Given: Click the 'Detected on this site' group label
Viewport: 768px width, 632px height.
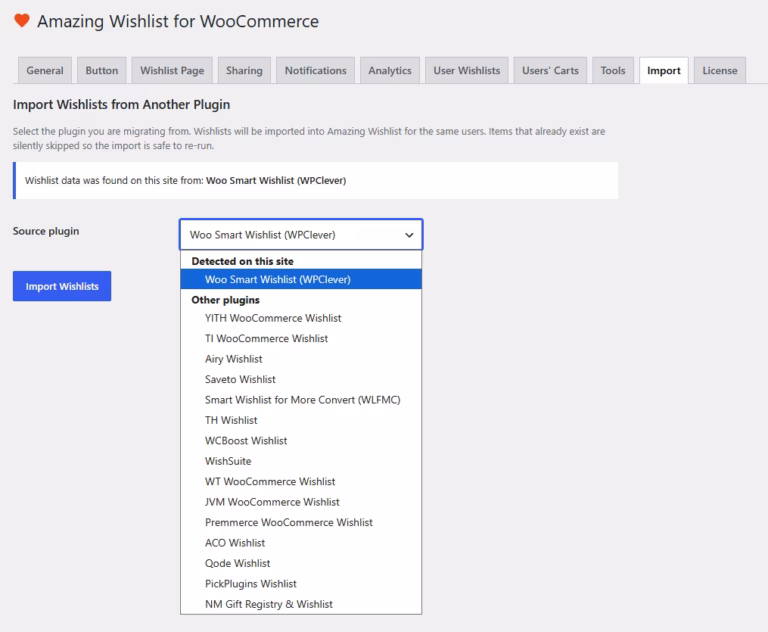Looking at the screenshot, I should 242,261.
